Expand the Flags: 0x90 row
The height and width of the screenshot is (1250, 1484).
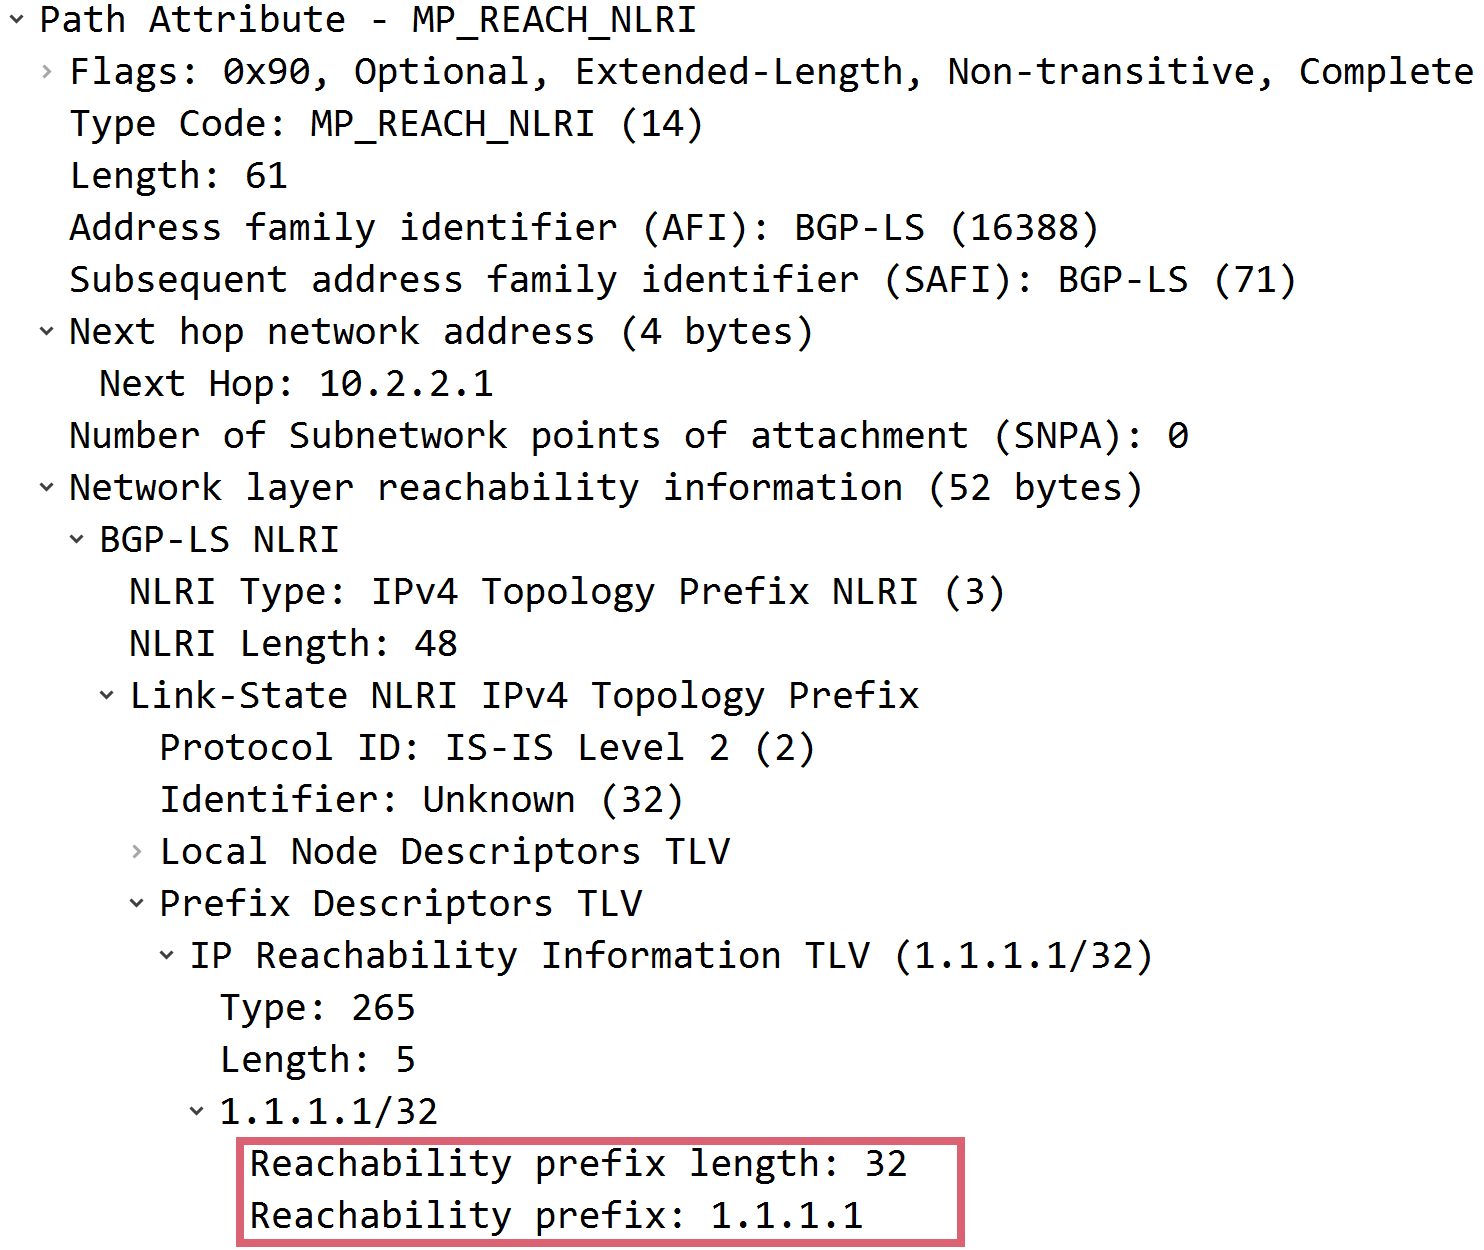[x=45, y=71]
